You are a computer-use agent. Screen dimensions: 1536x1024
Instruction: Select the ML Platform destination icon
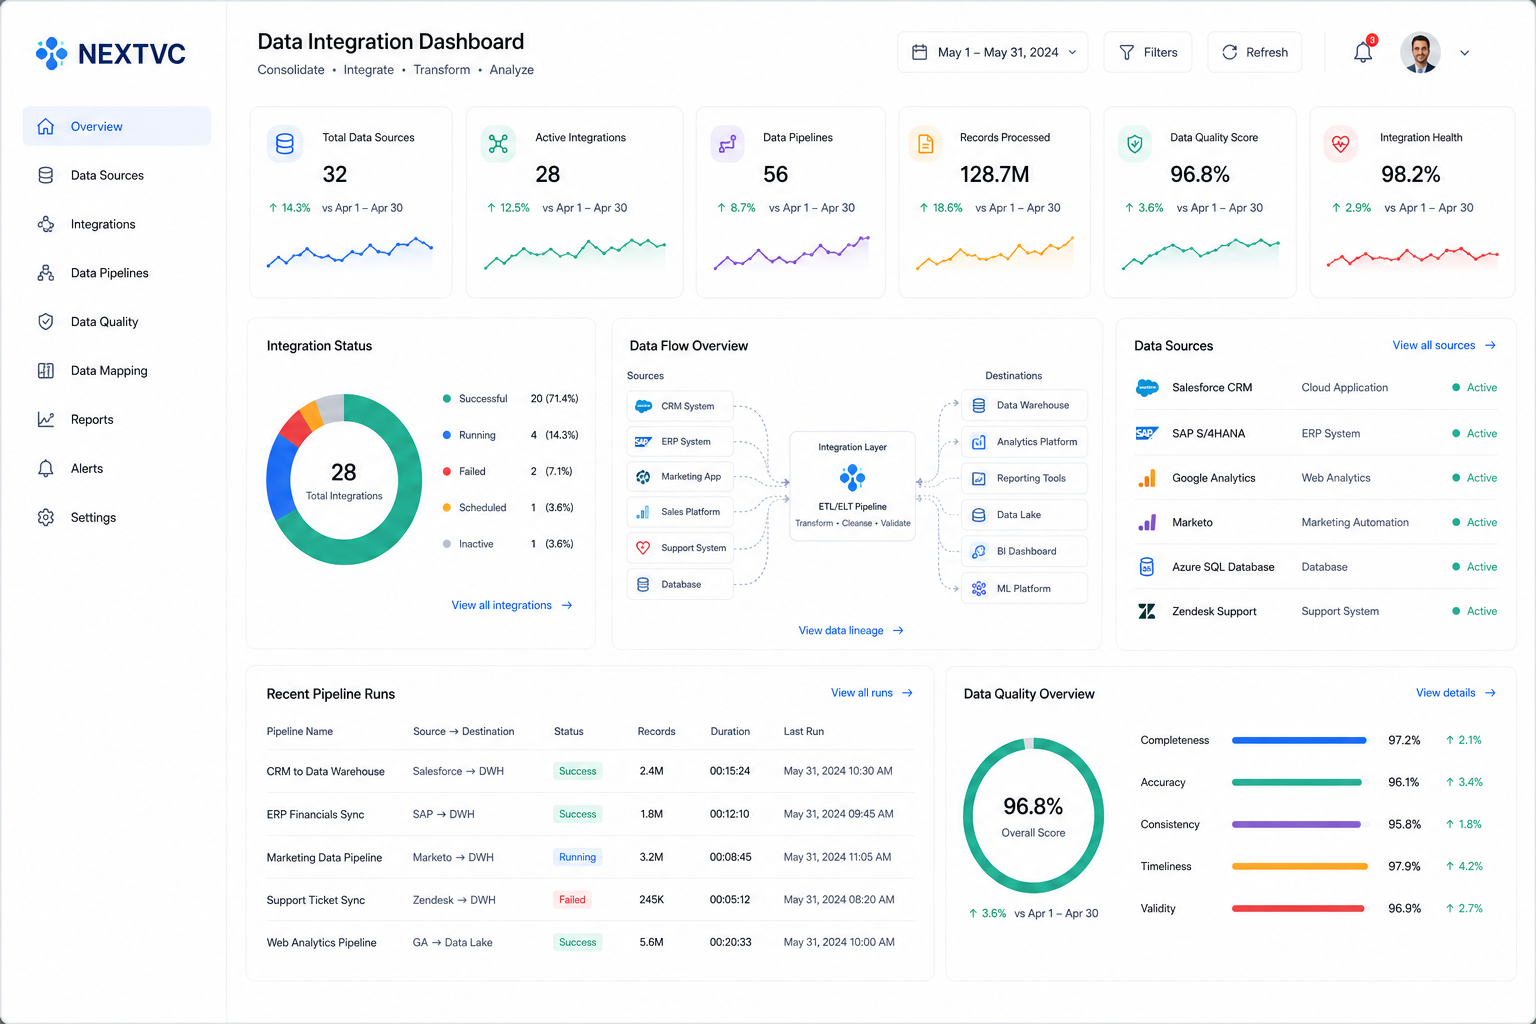click(979, 589)
